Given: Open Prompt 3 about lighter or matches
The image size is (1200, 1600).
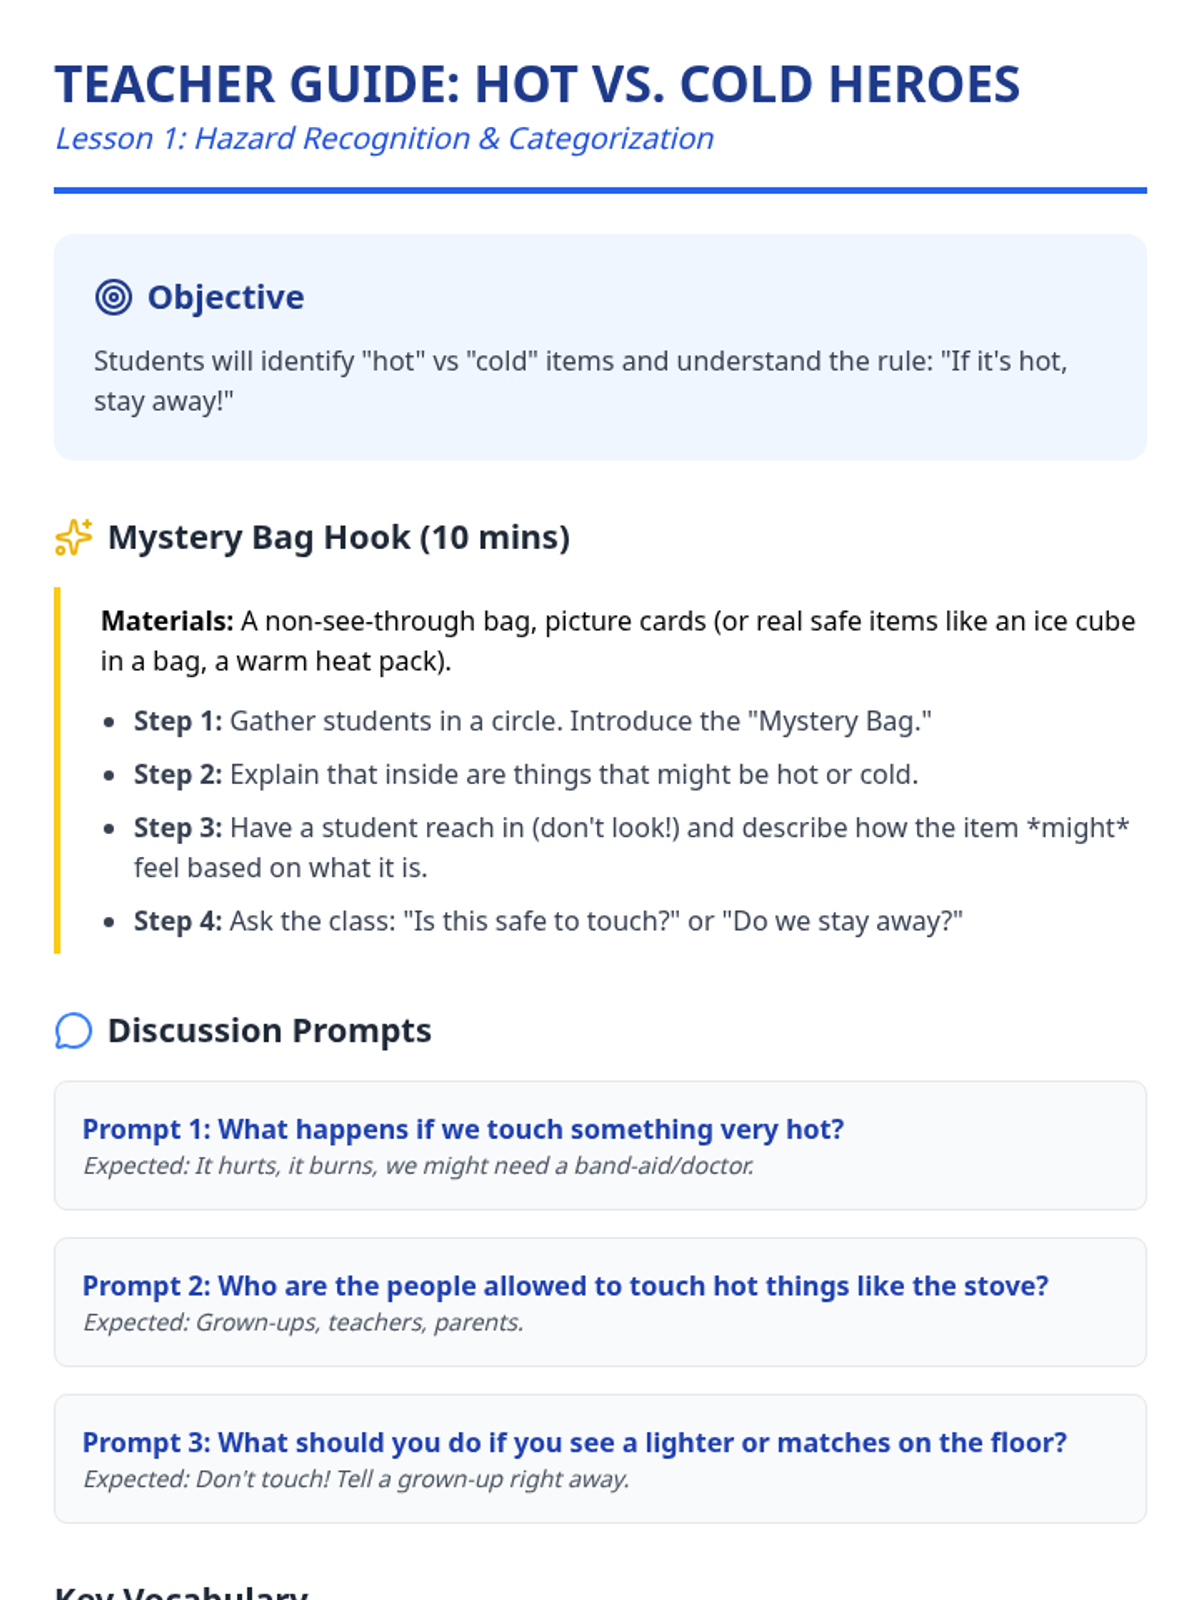Looking at the screenshot, I should [x=574, y=1443].
